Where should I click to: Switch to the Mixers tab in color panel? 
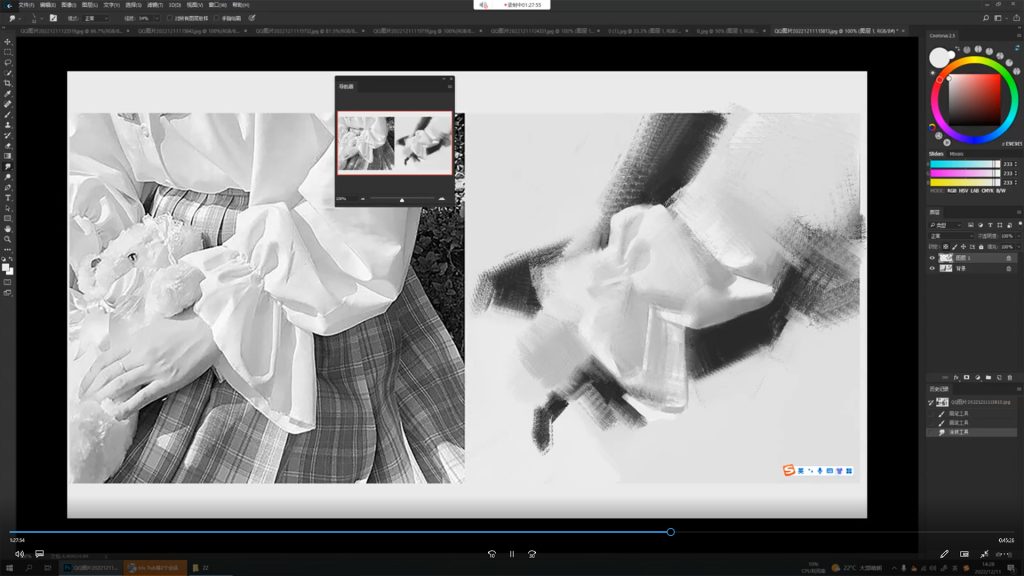click(956, 153)
